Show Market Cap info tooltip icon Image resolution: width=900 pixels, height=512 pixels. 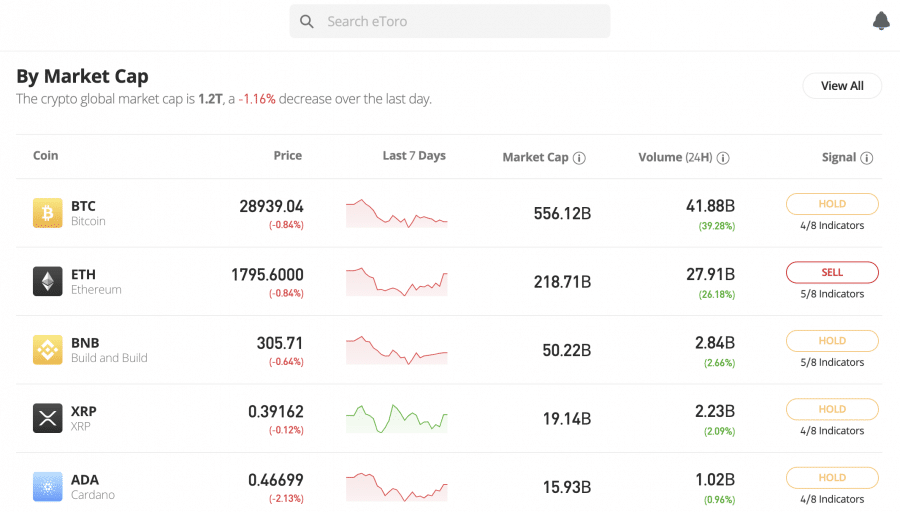579,158
